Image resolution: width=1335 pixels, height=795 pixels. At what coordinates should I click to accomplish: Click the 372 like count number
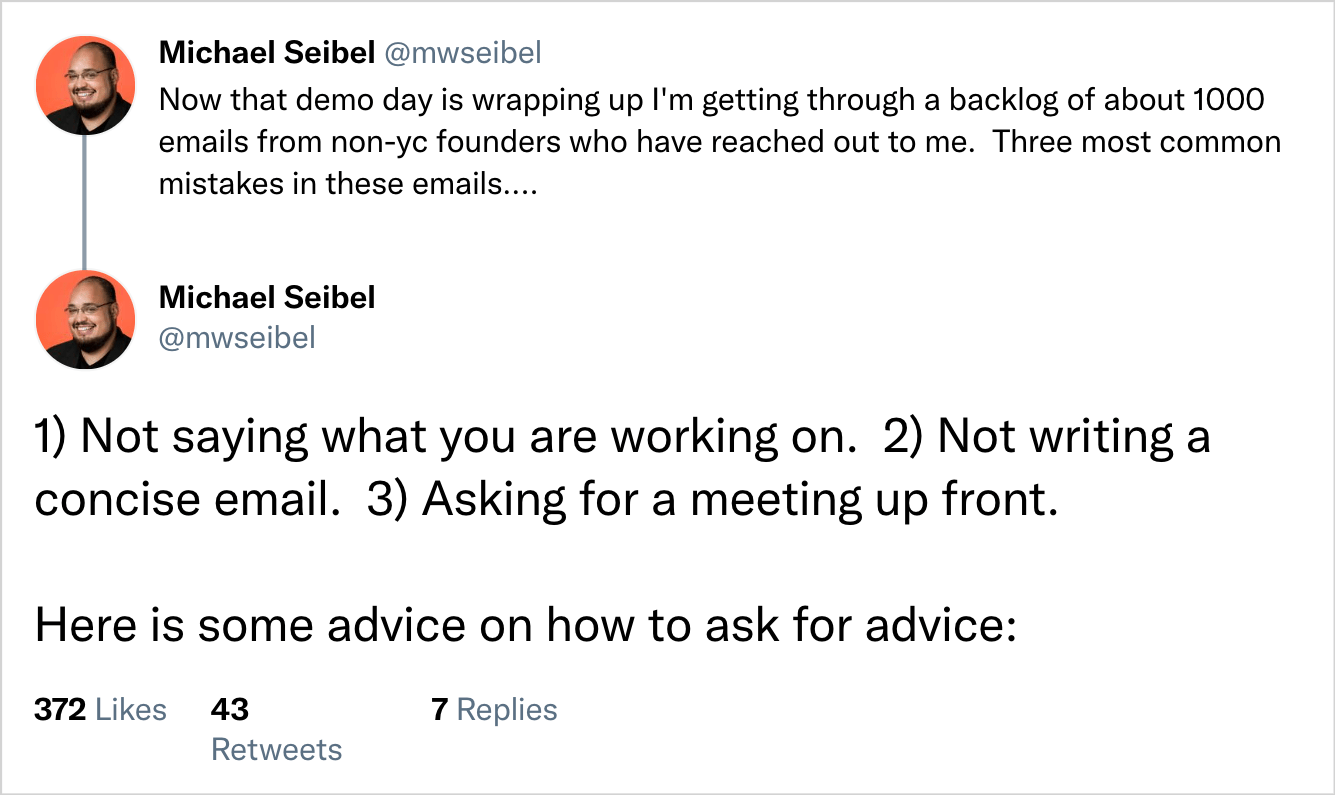pos(60,710)
